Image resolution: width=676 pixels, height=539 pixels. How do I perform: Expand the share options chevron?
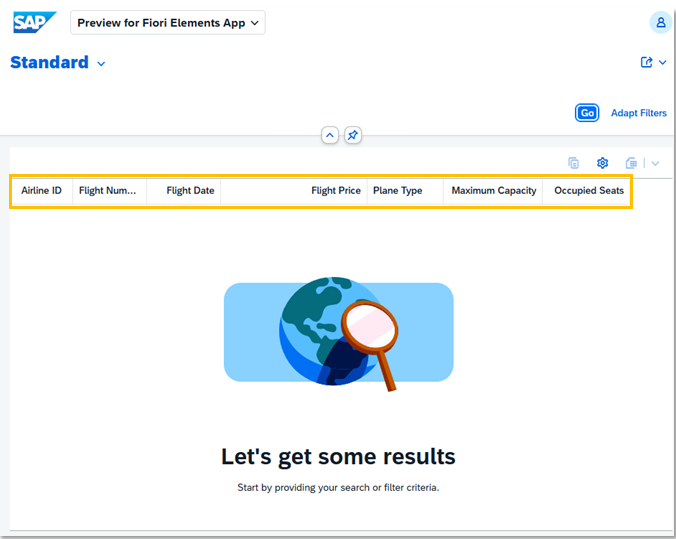coord(663,63)
